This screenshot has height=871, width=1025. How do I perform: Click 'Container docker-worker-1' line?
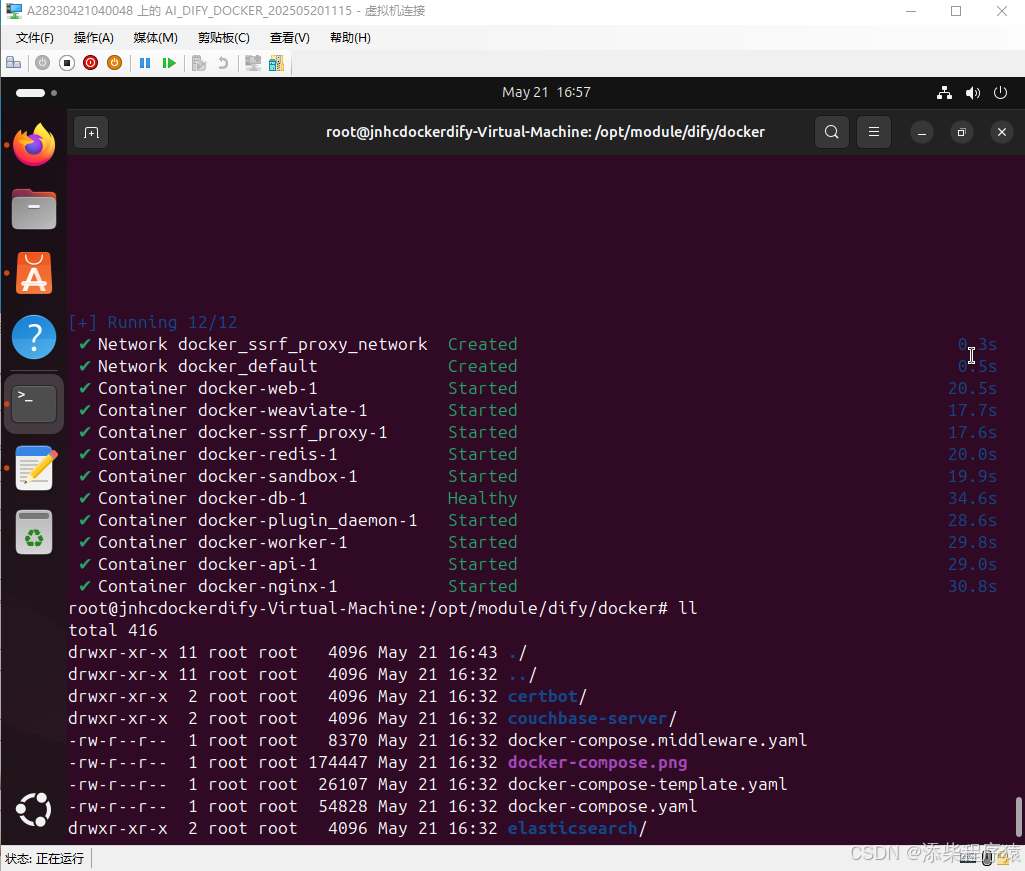tap(222, 543)
